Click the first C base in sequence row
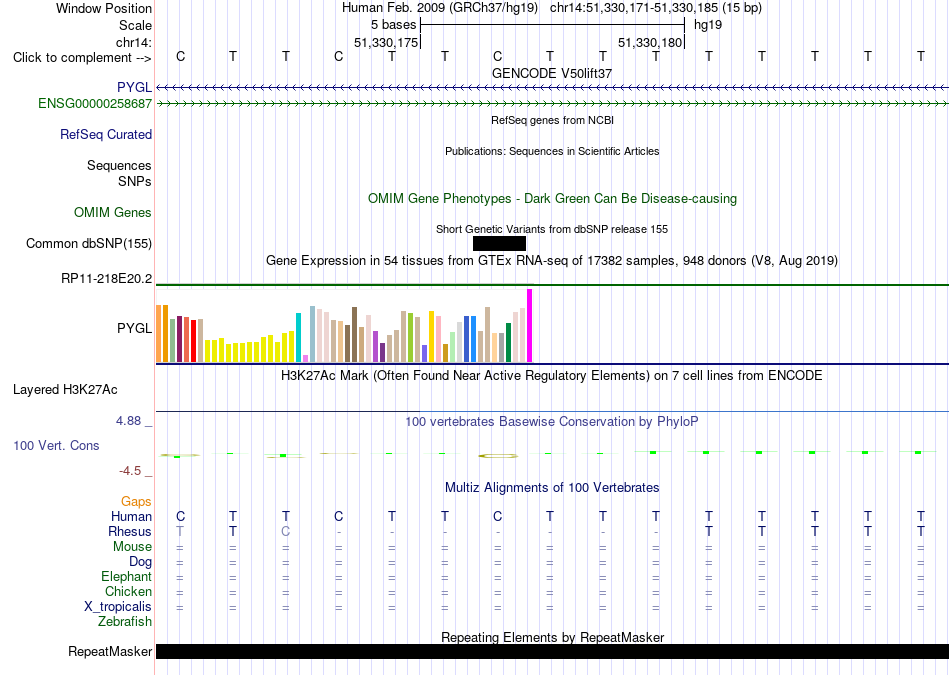The image size is (950, 675). tap(181, 56)
